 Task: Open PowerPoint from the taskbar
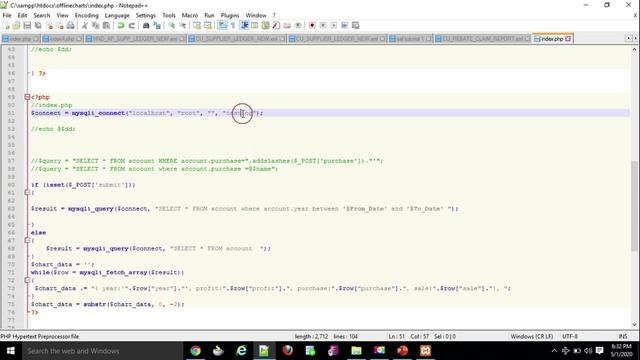(x=402, y=351)
